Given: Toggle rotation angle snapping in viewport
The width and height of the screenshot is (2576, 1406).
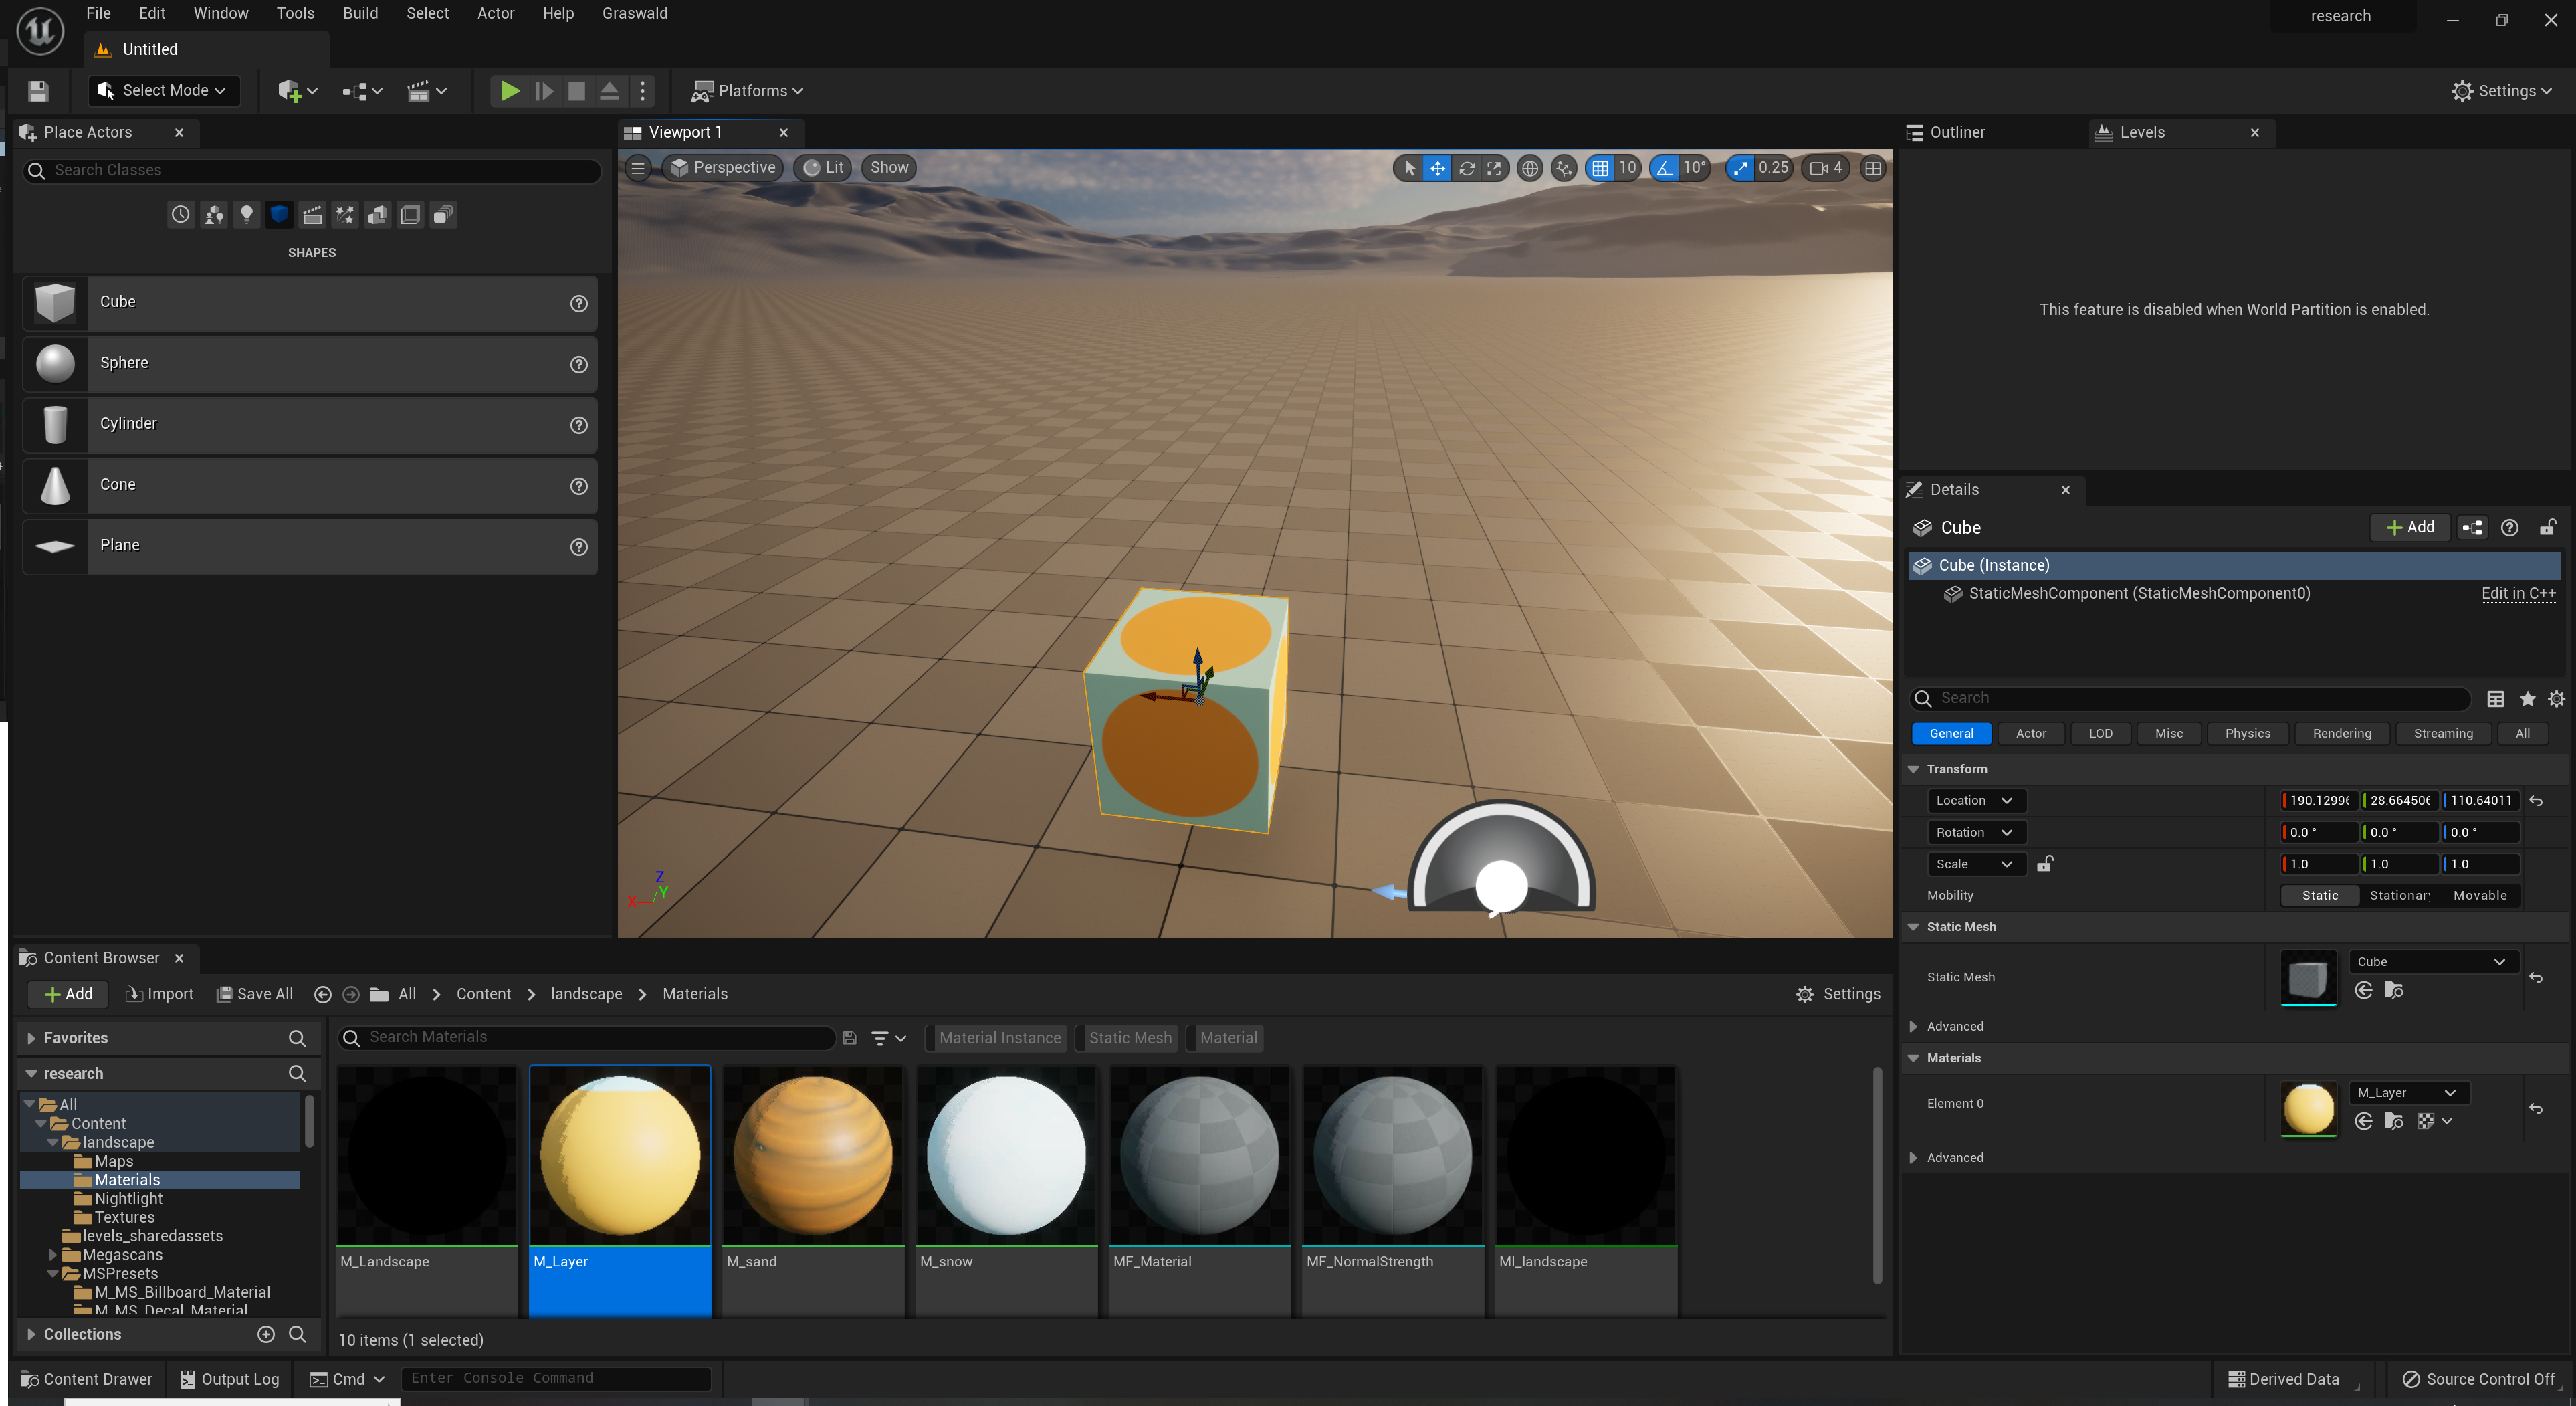Looking at the screenshot, I should (1664, 168).
